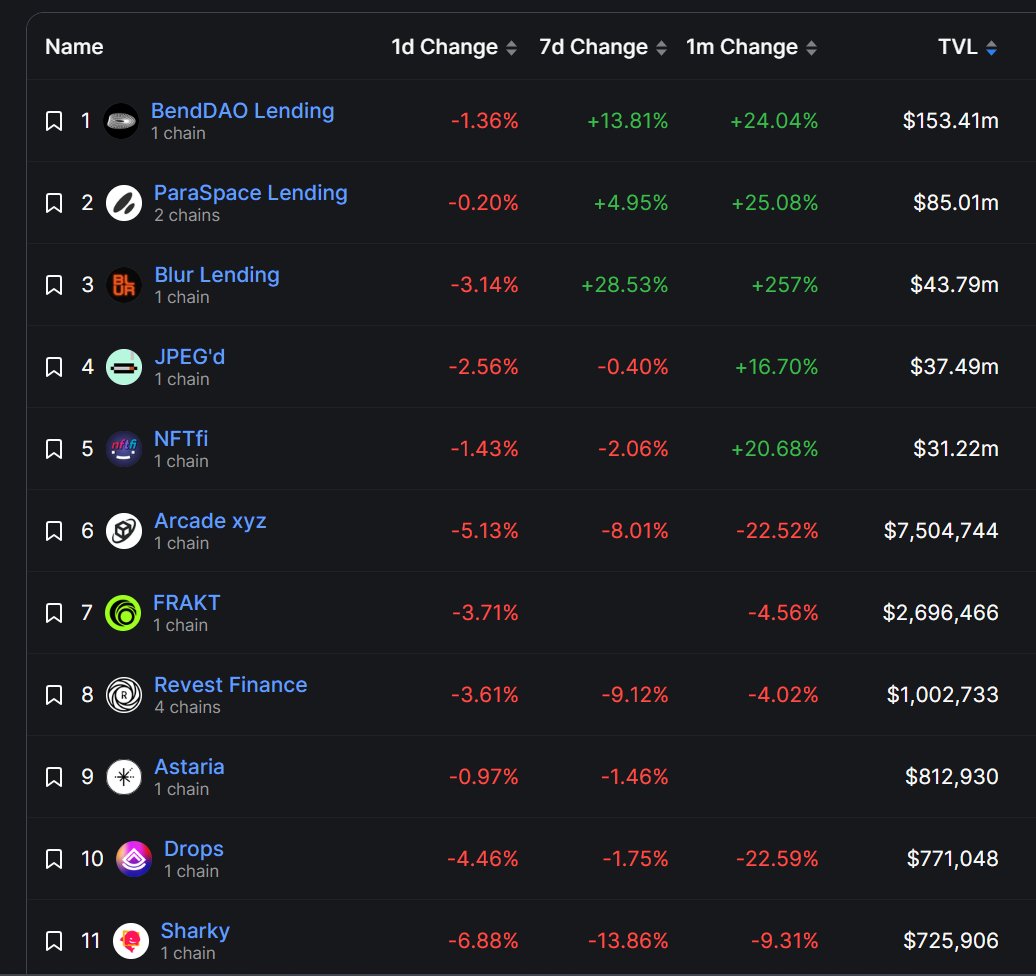Sort by 1d Change arrows
This screenshot has width=1036, height=976.
click(511, 48)
